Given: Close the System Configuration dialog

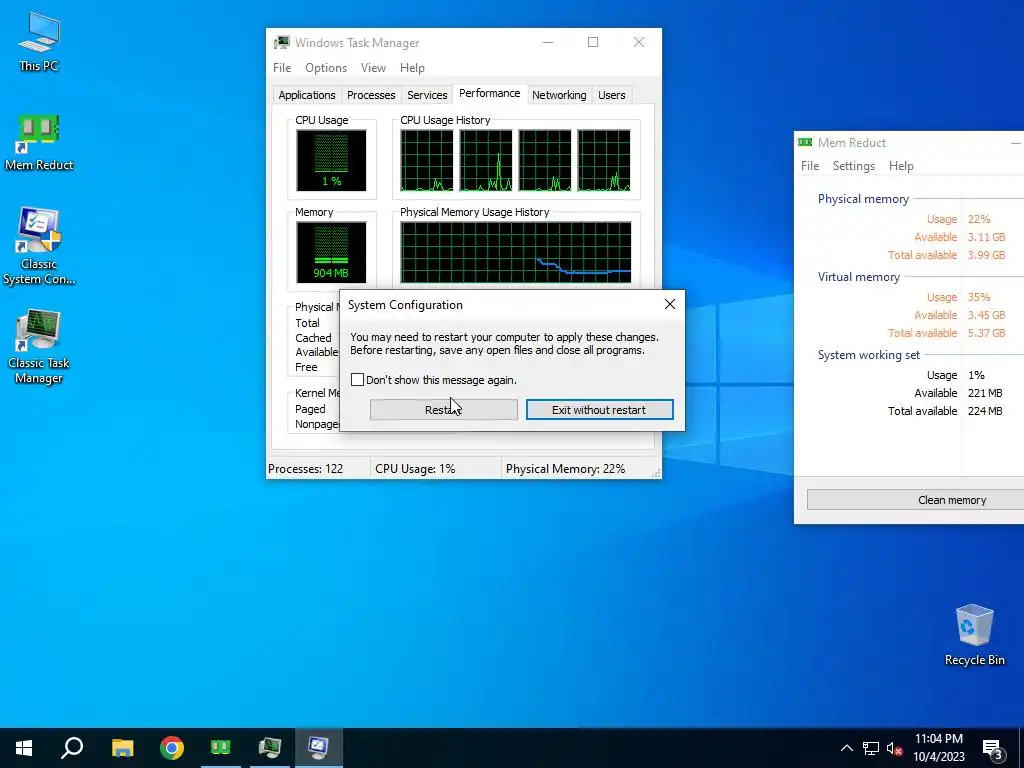Looking at the screenshot, I should (x=669, y=304).
